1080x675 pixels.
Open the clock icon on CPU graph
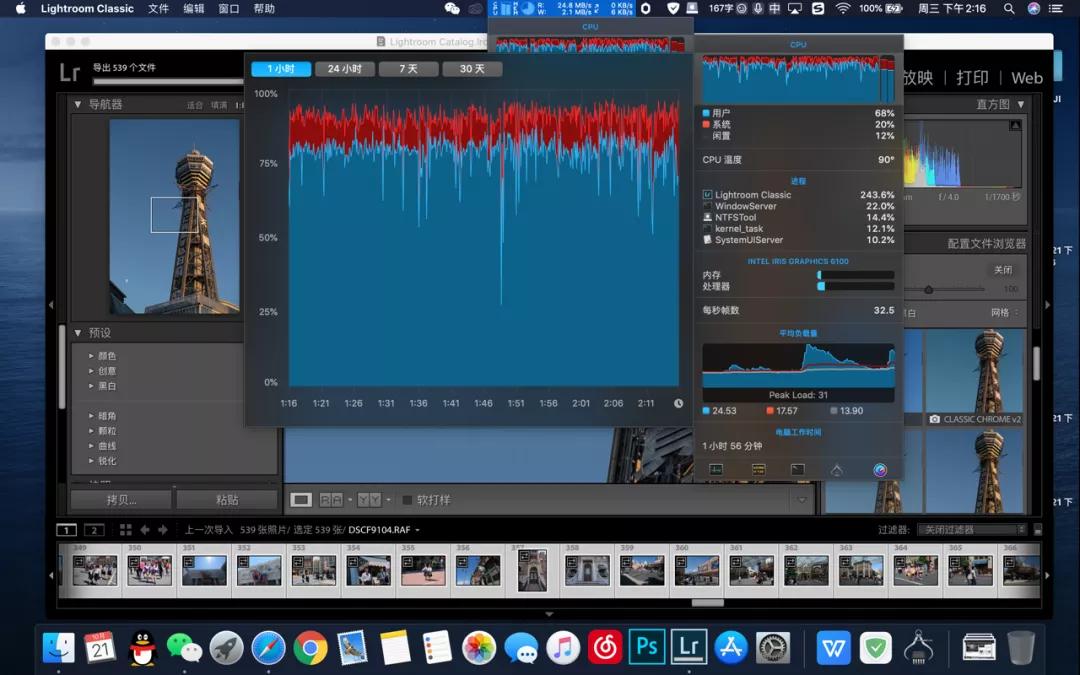678,404
